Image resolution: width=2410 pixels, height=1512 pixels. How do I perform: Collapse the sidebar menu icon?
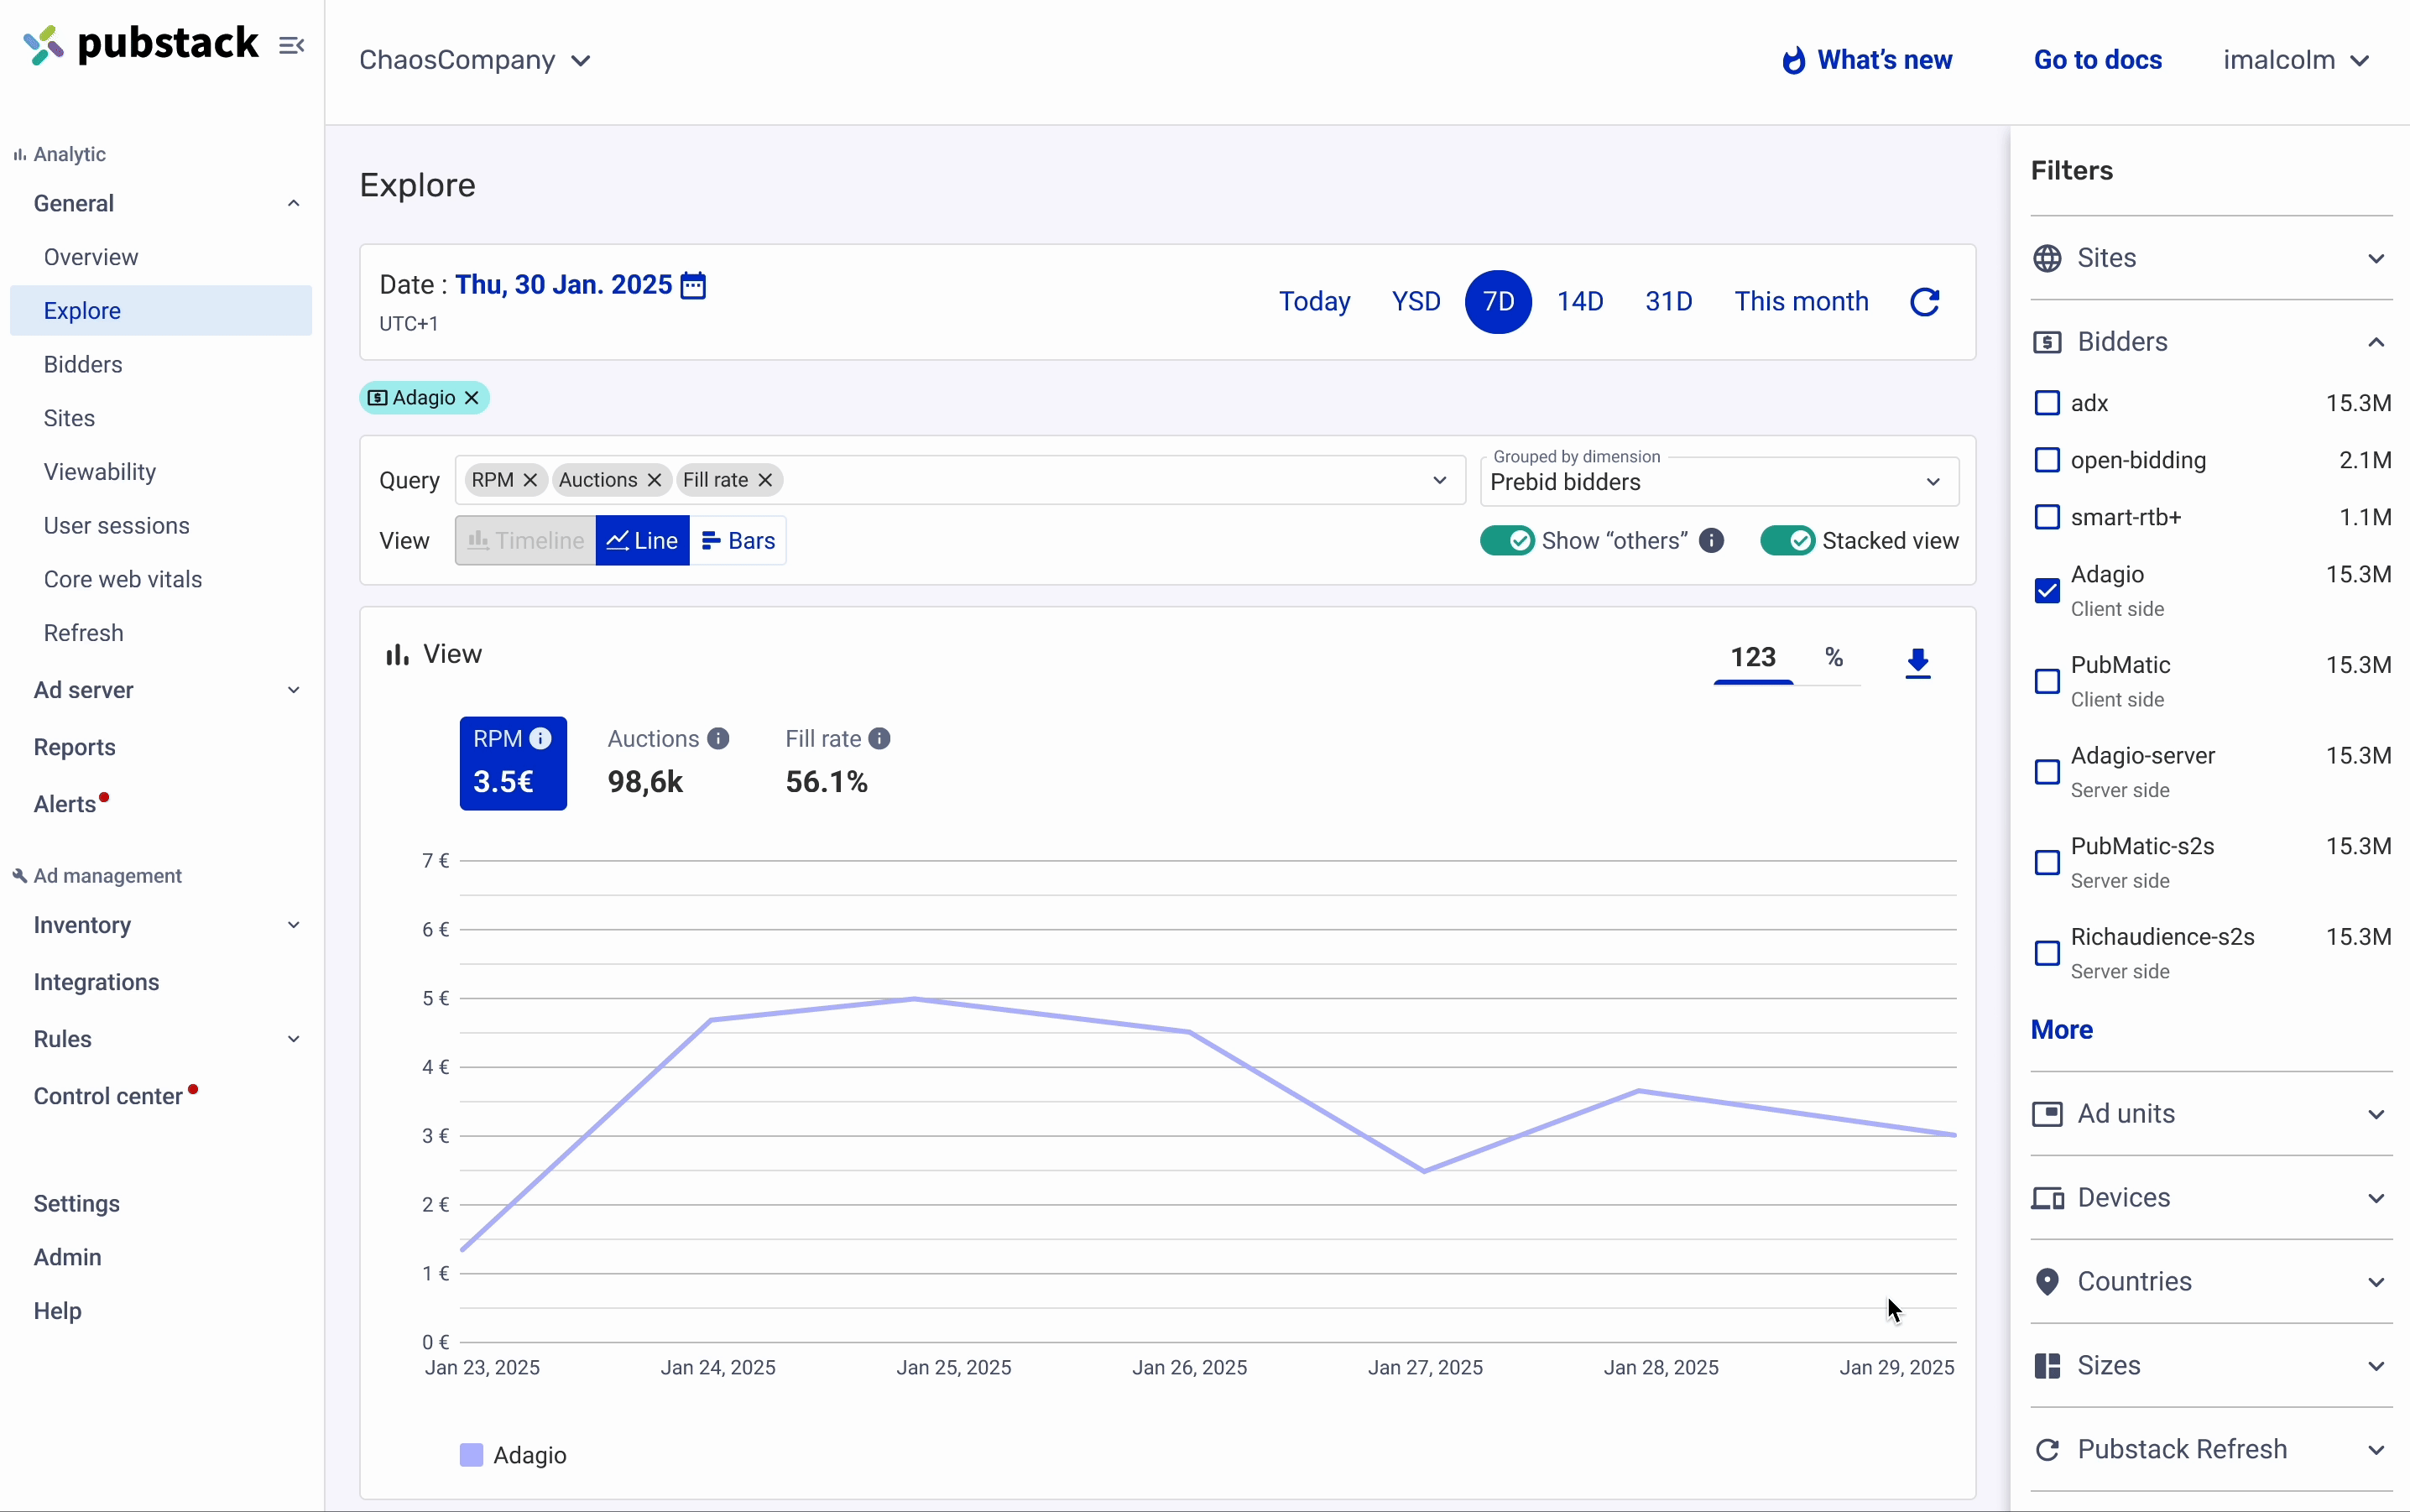[x=292, y=46]
